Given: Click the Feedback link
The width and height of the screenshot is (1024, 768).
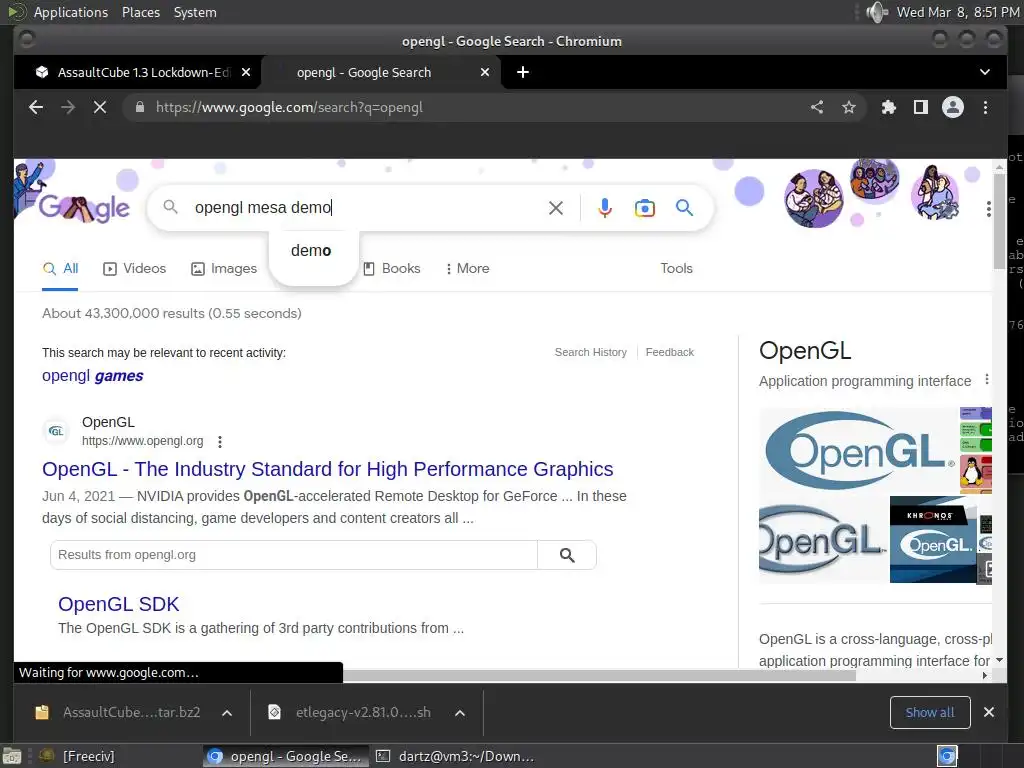Looking at the screenshot, I should 669,352.
